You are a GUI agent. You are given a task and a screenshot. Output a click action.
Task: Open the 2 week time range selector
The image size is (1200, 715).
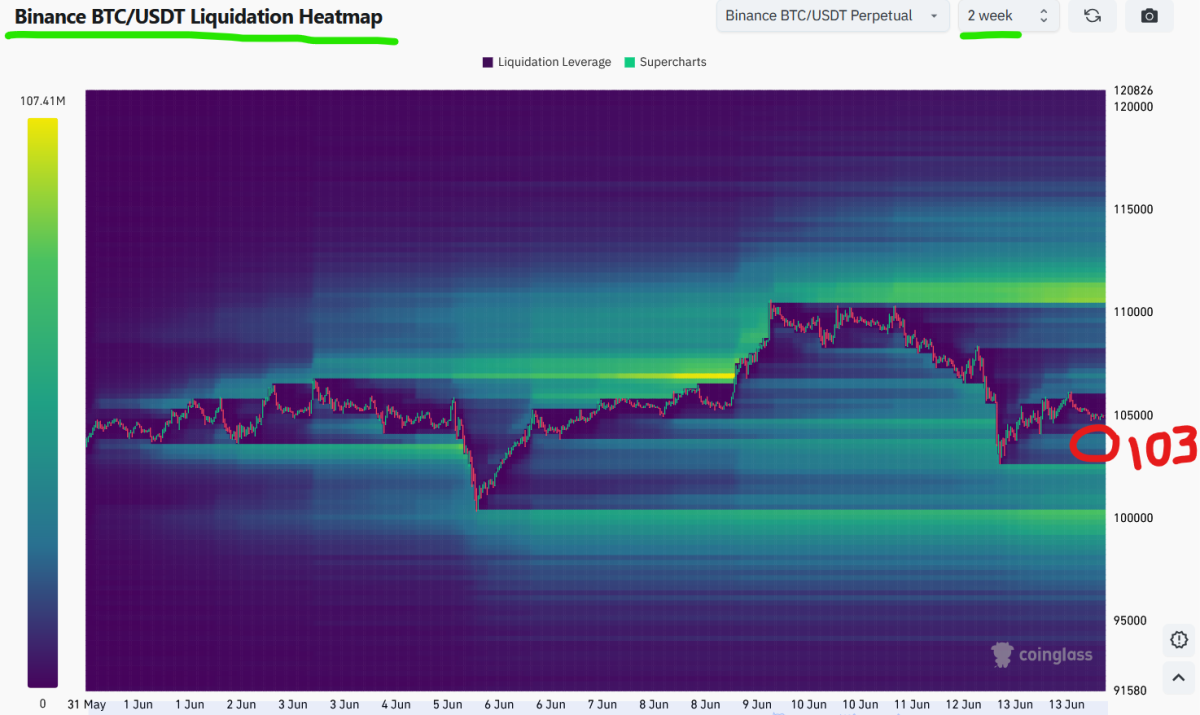(1008, 16)
